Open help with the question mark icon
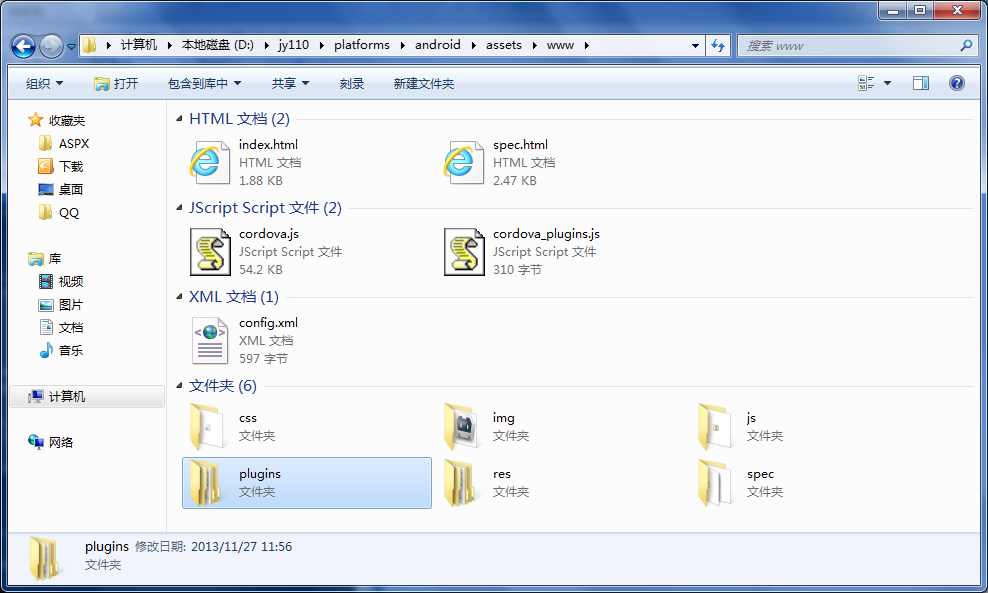The height and width of the screenshot is (593, 988). 956,83
